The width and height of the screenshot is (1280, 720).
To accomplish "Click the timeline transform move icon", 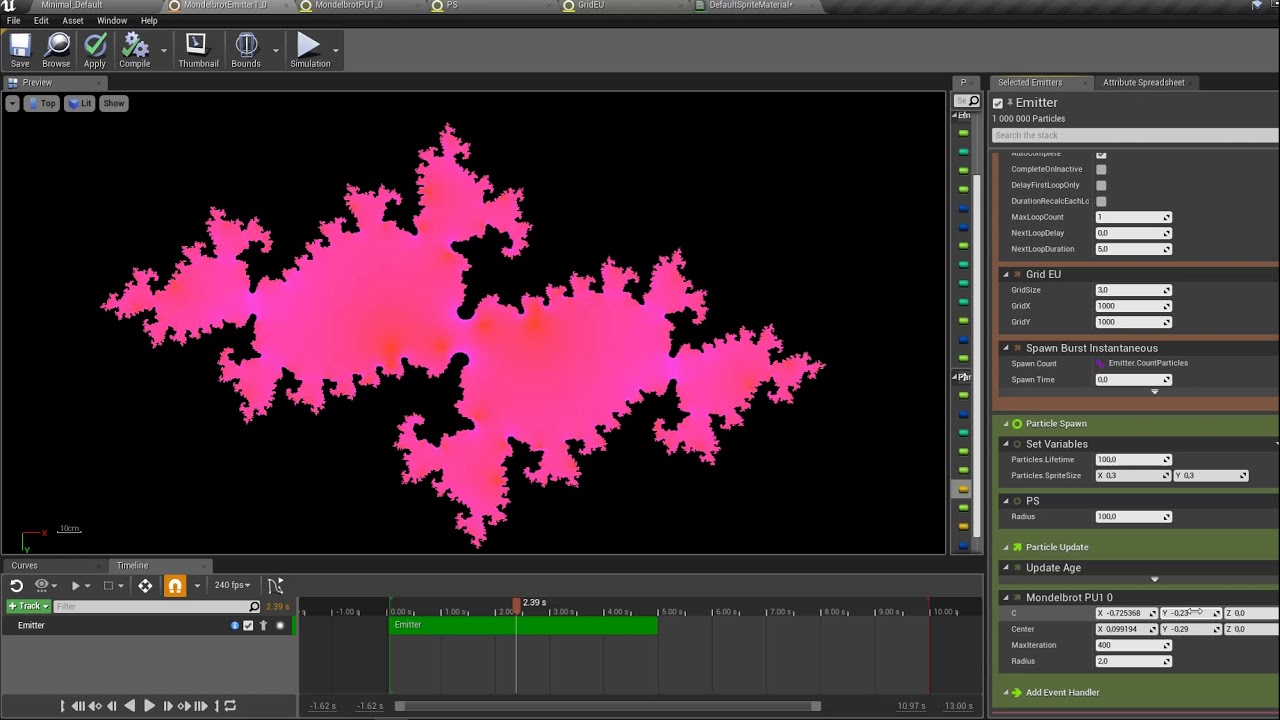I will point(145,586).
